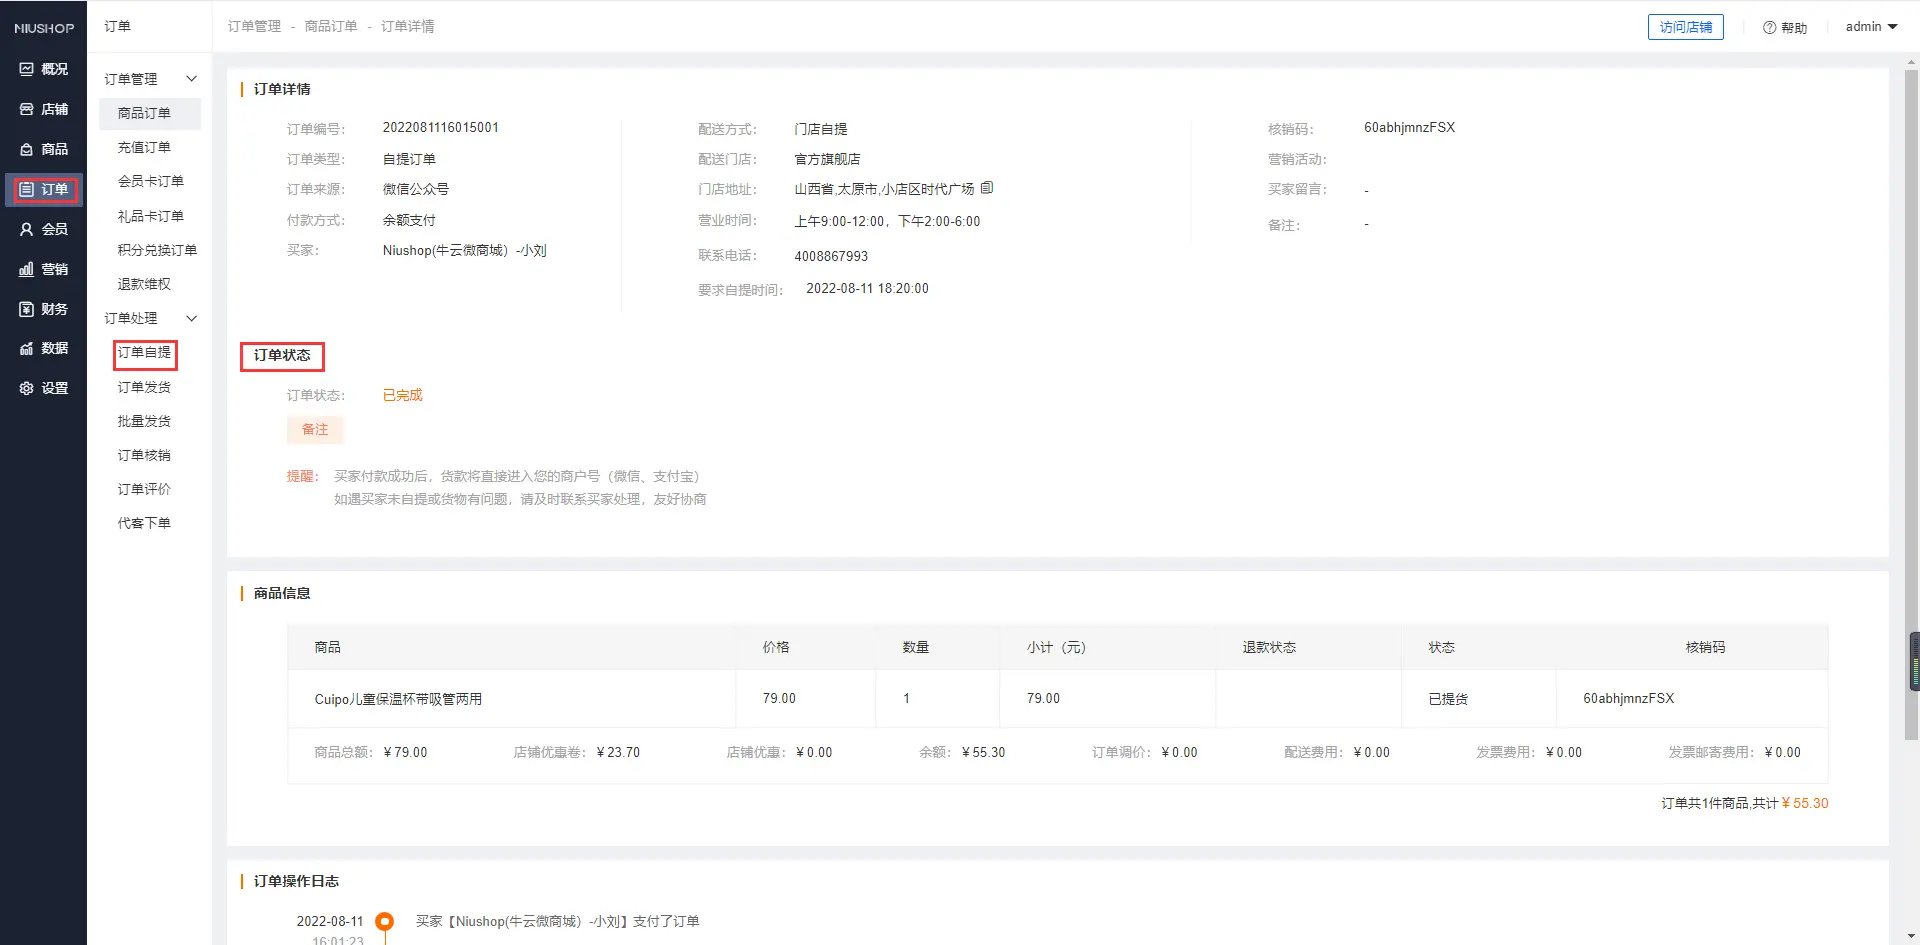This screenshot has width=1920, height=945.
Task: Click the Cuipo儿童保温杯 product name
Action: tap(398, 699)
